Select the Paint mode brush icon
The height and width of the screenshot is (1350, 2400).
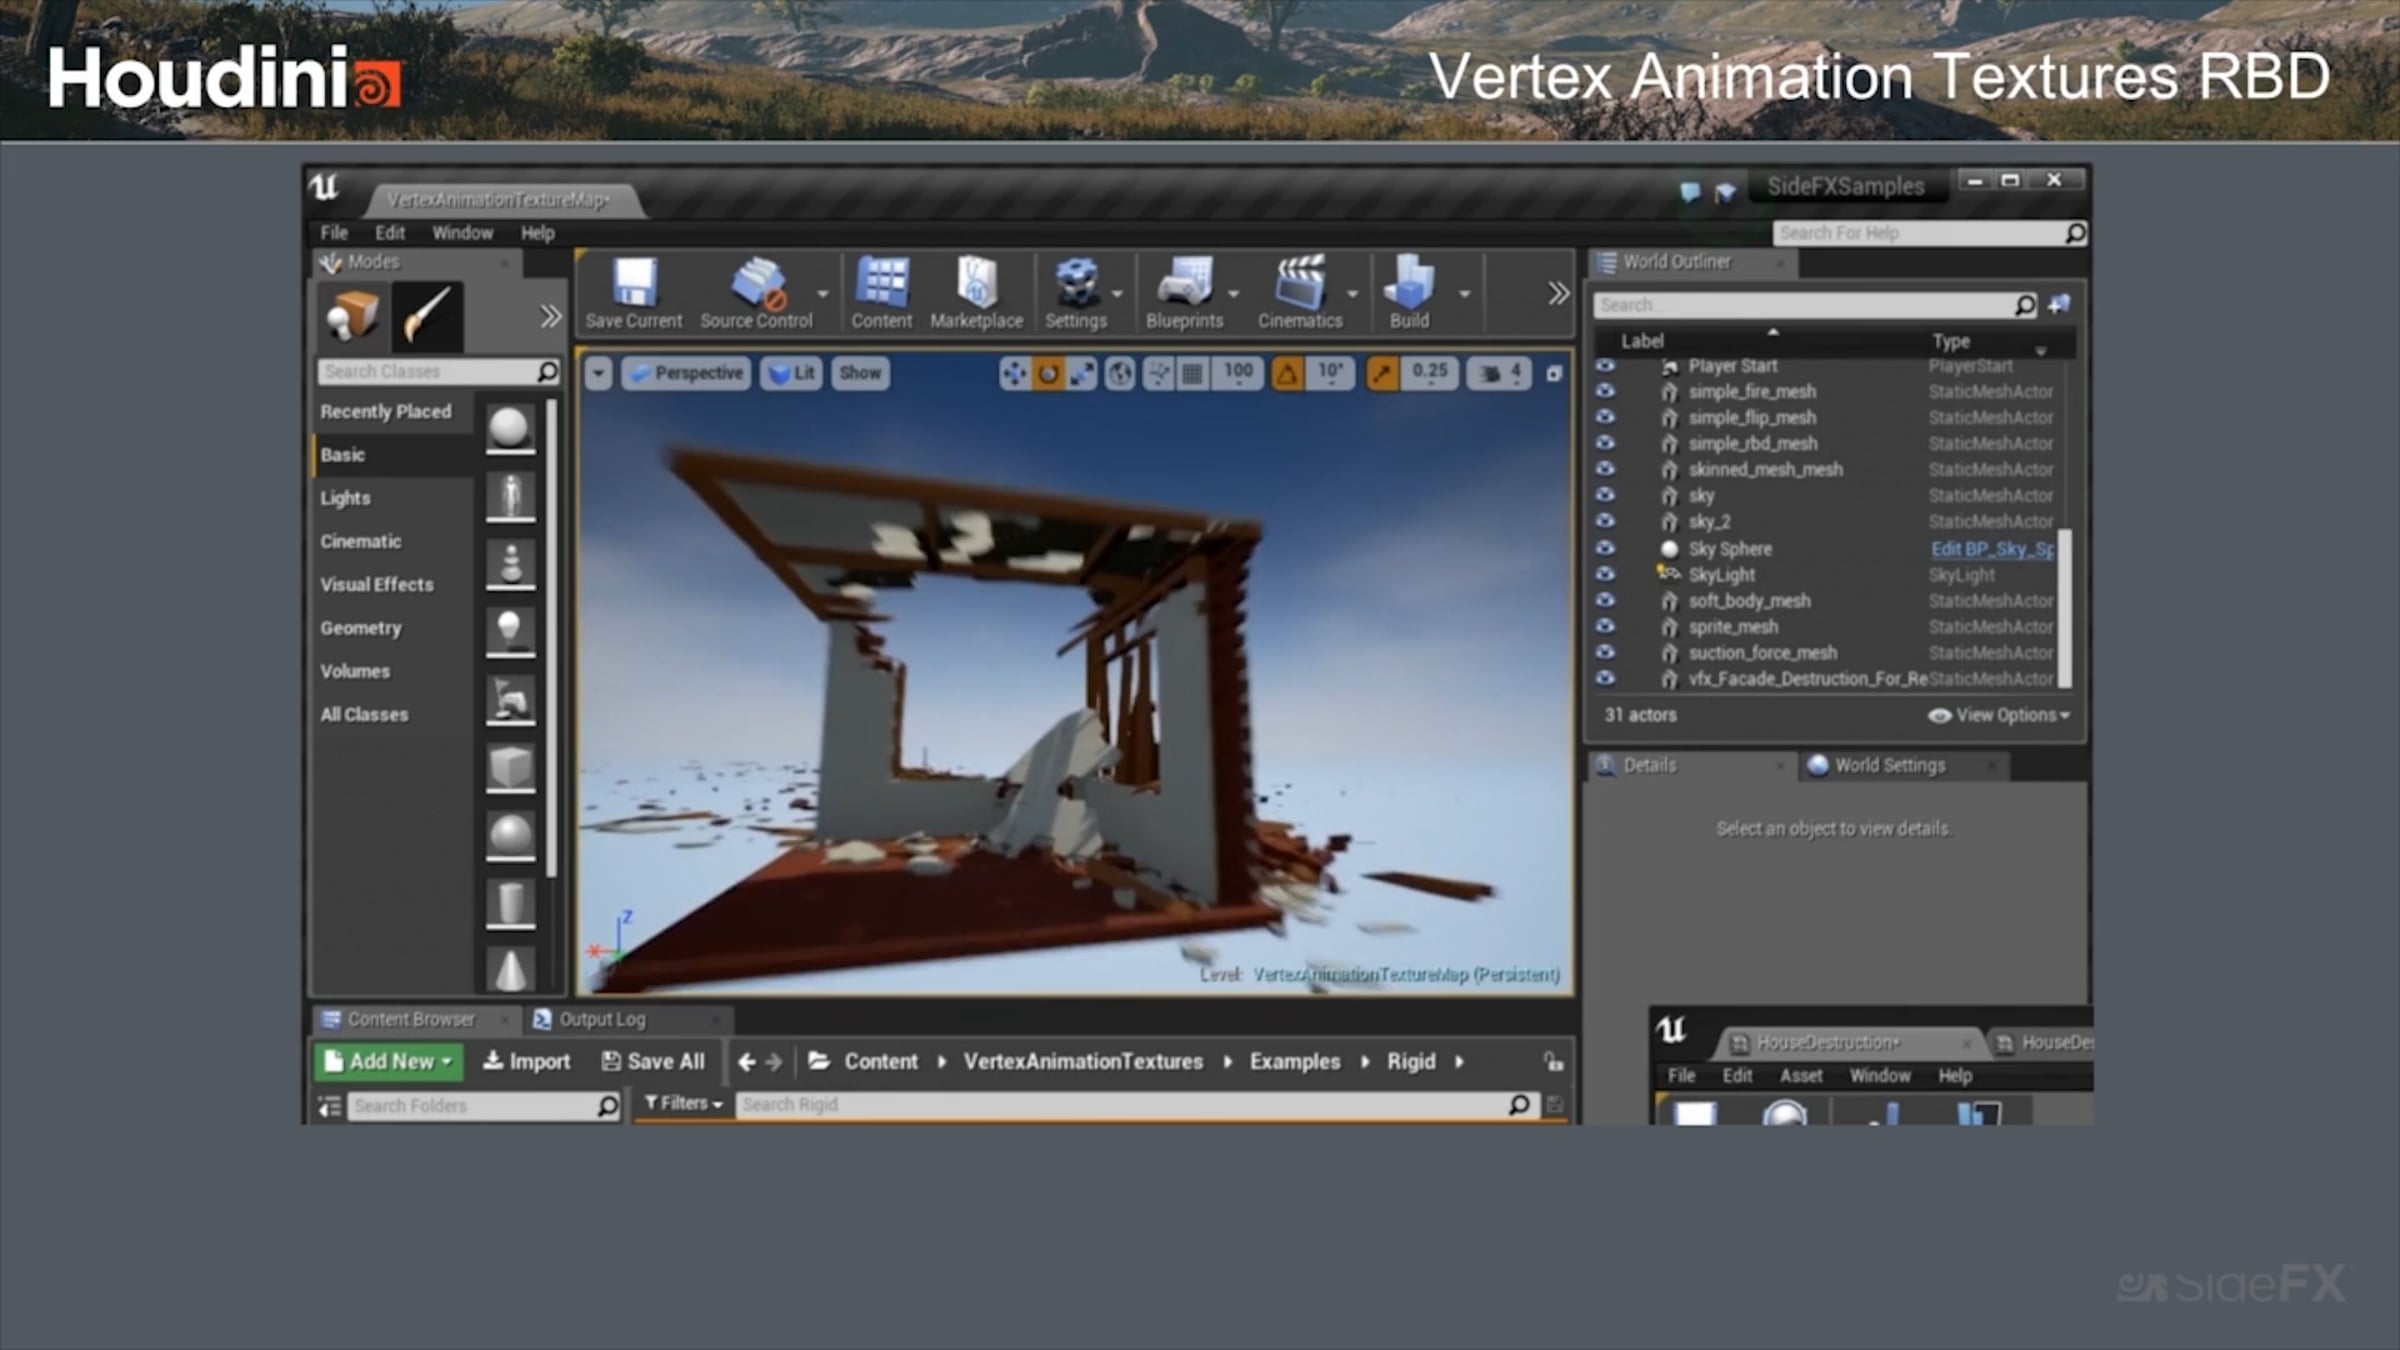pos(427,315)
